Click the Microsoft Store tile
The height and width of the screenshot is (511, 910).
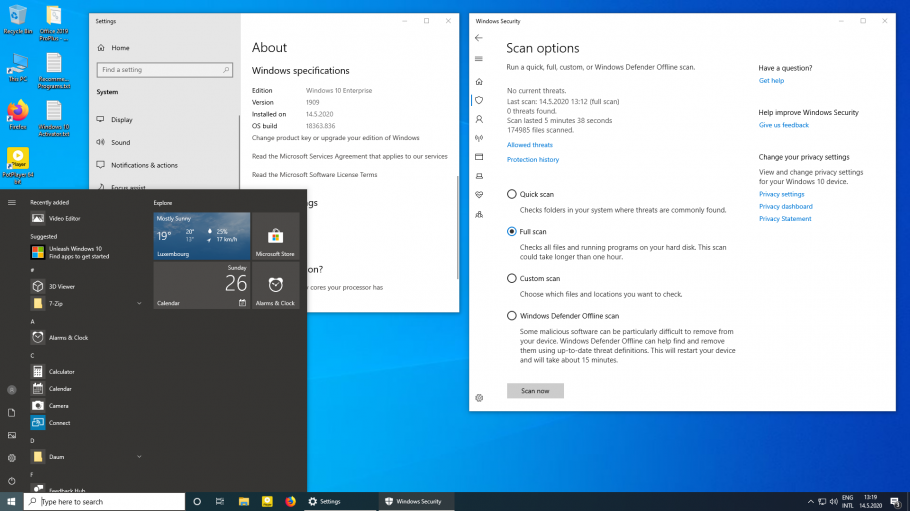(x=275, y=236)
